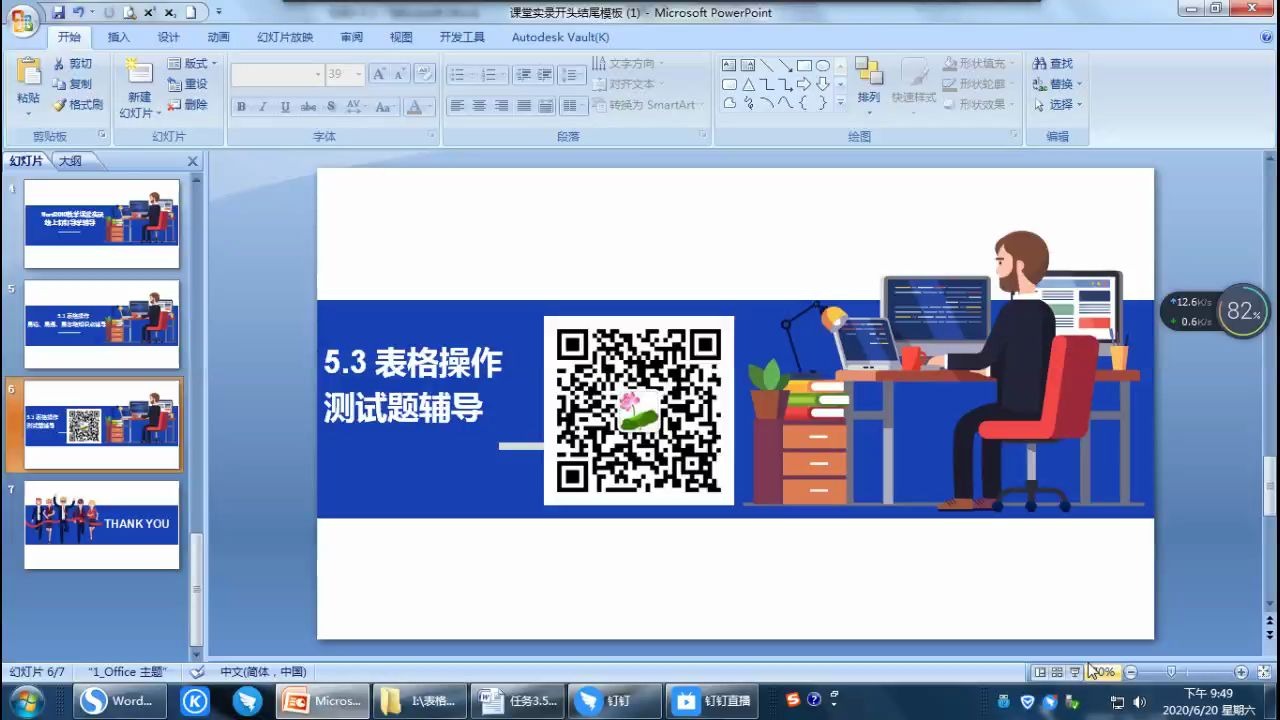1280x720 pixels.
Task: Reset slide with 重设
Action: coord(188,84)
